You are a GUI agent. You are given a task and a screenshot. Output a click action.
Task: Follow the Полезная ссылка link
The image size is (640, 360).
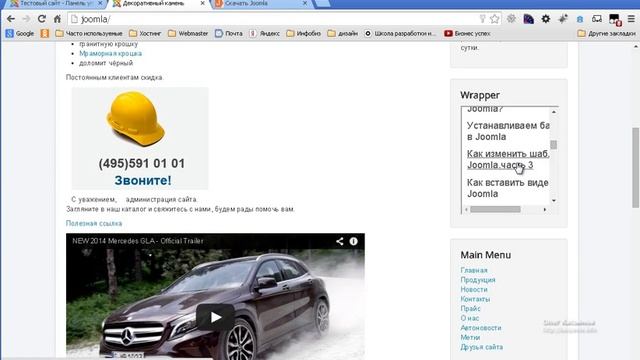[94, 223]
